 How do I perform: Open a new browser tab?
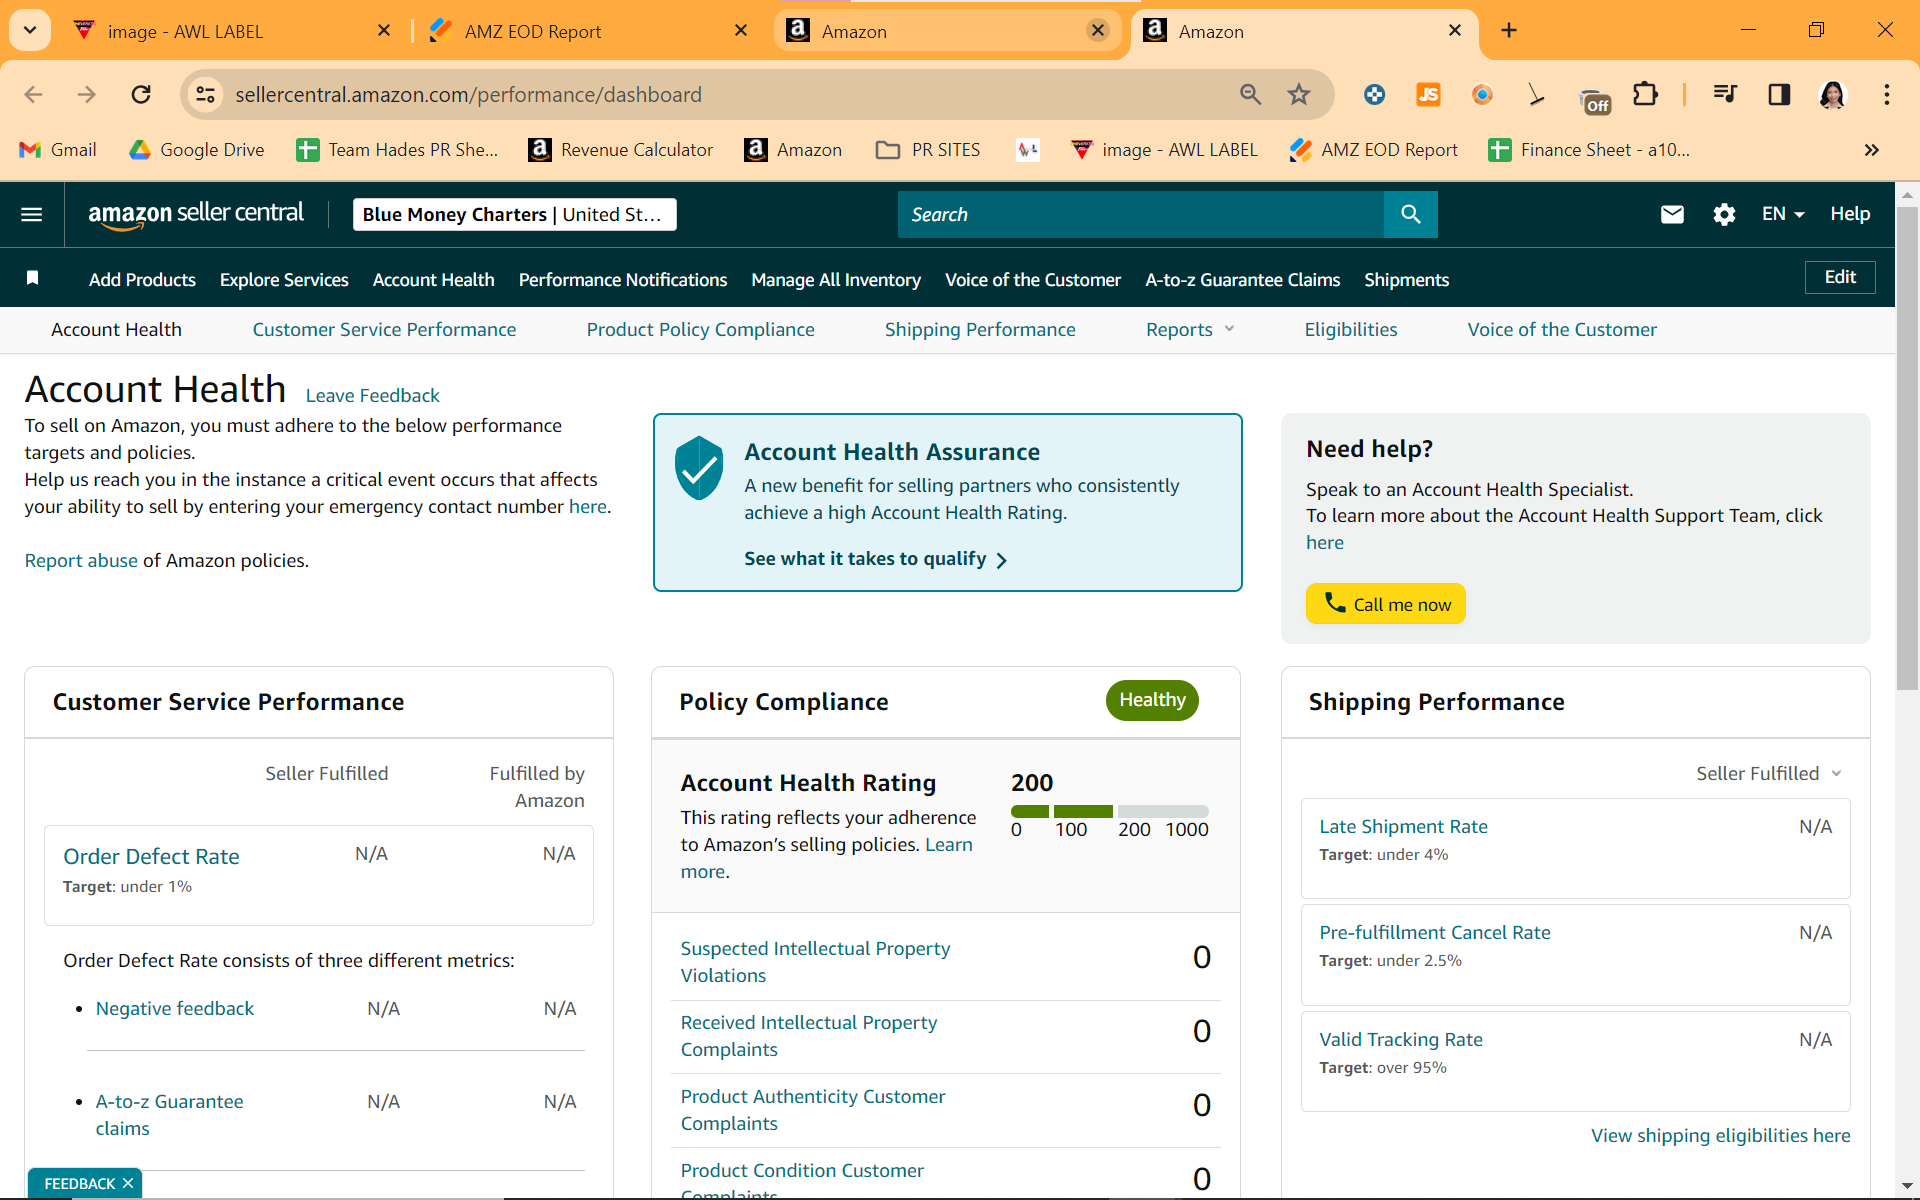tap(1509, 31)
